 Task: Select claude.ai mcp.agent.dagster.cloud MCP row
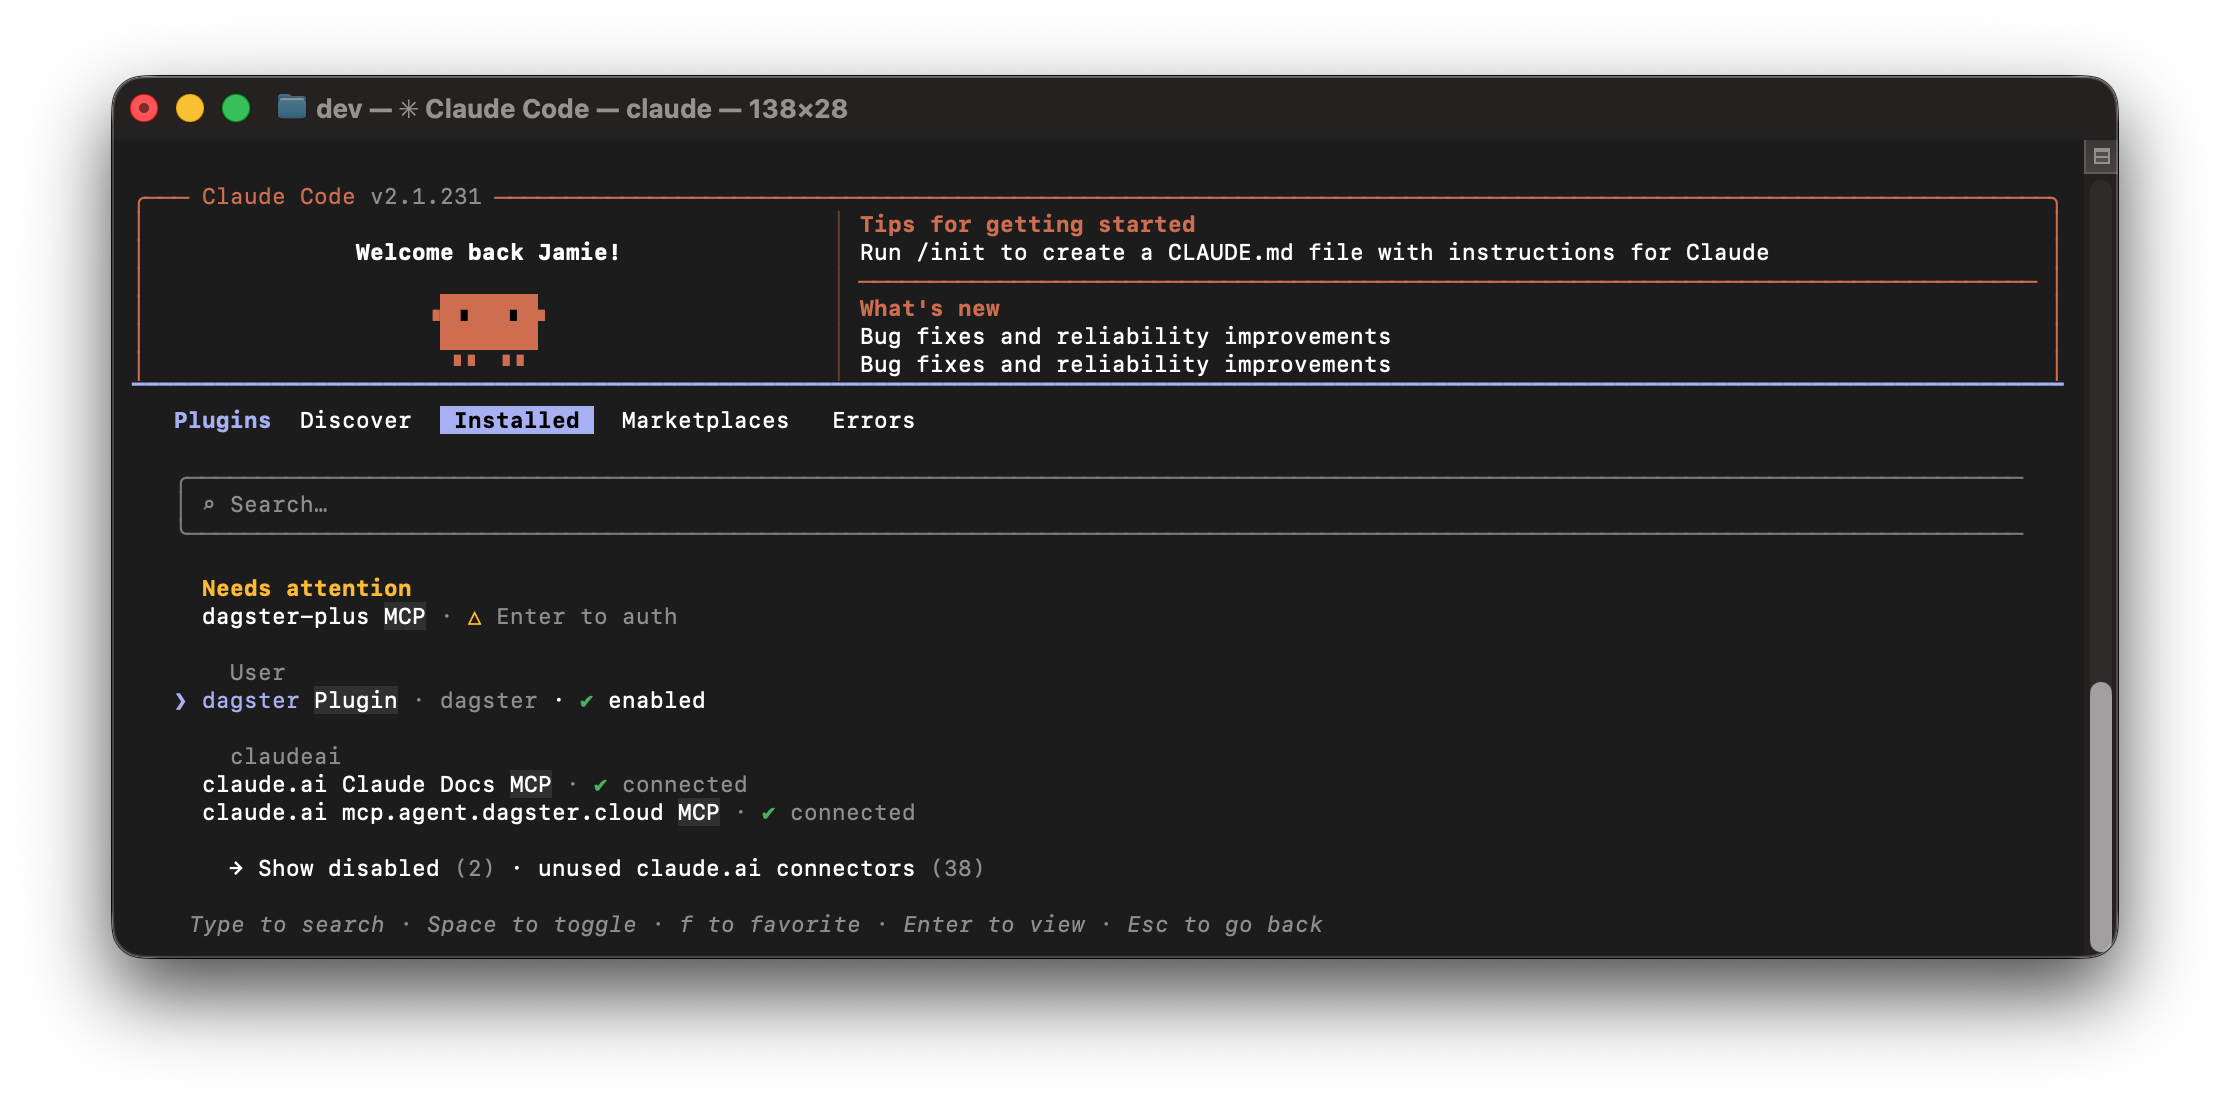tap(558, 812)
